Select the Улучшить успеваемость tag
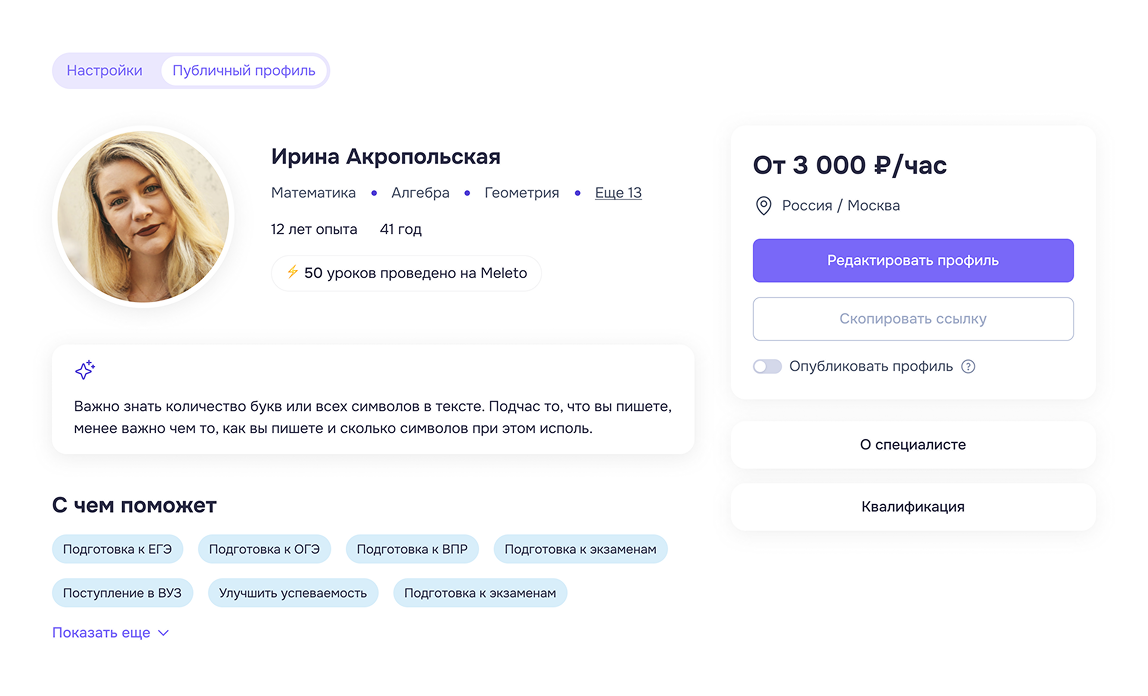Screen dimensions: 1148x696 click(x=293, y=593)
